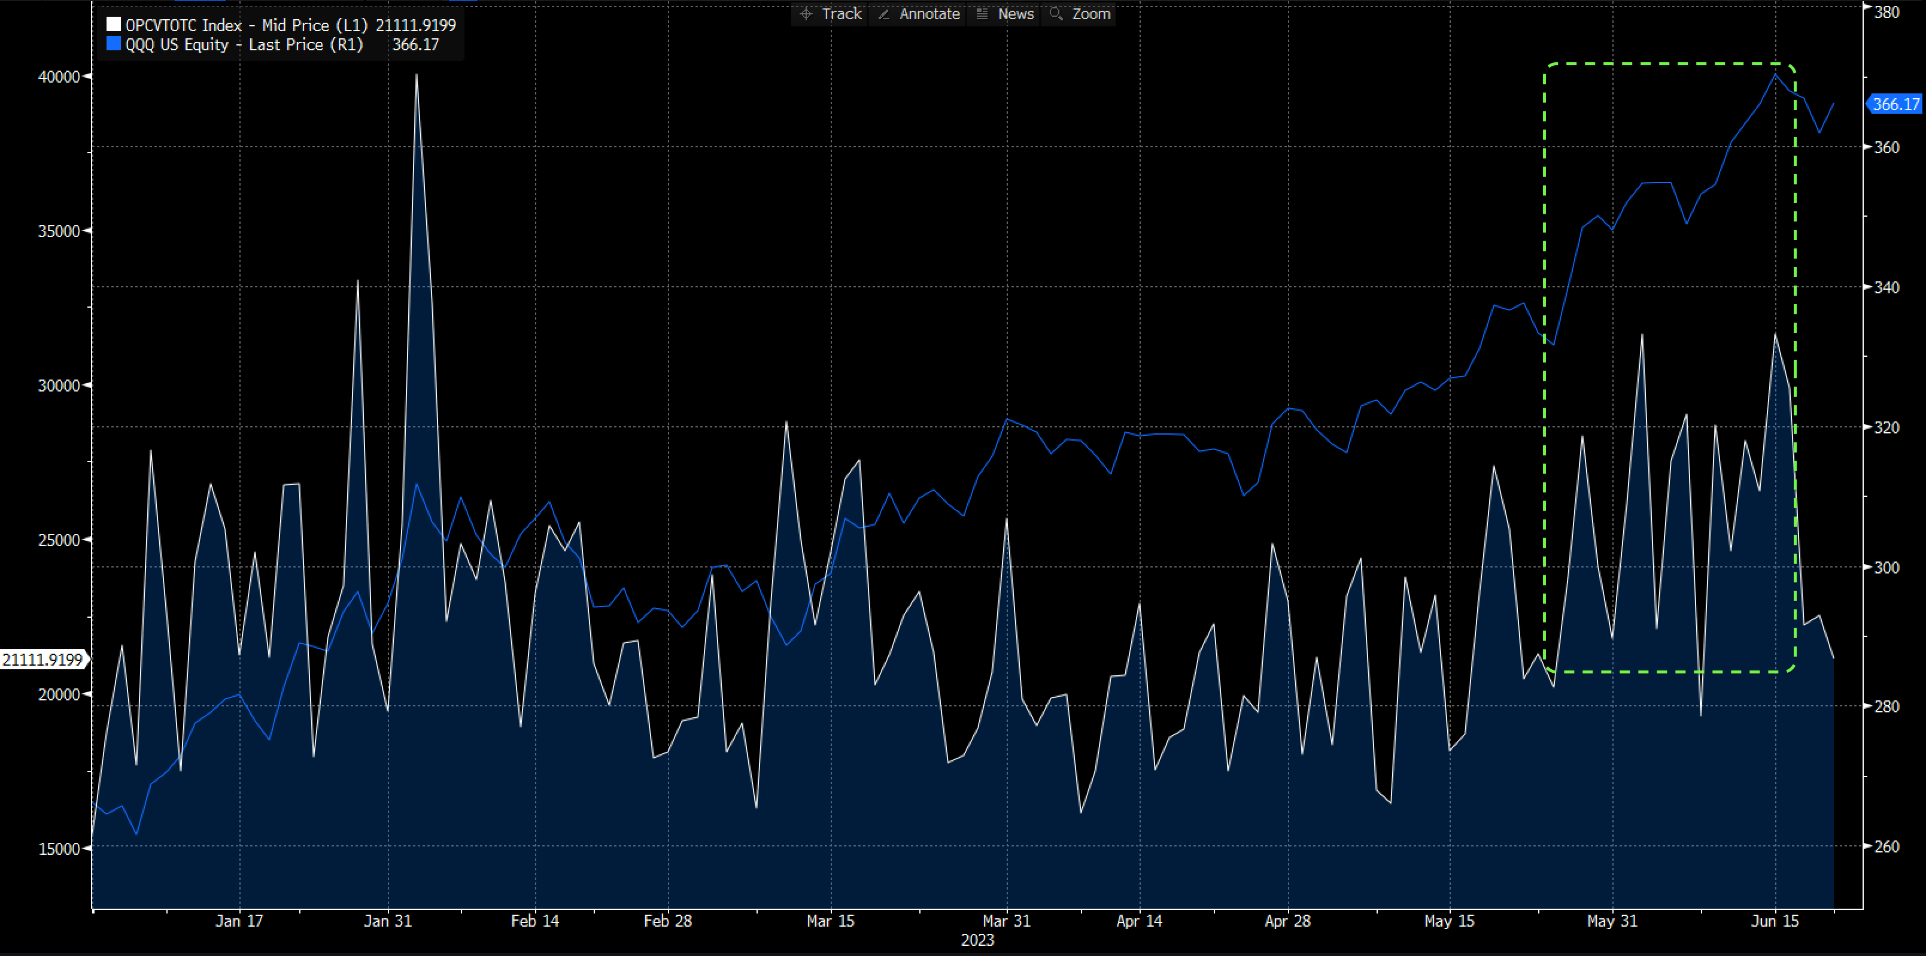Click the "May 15" date label
Screen dimensions: 1926x956
(x=1450, y=921)
